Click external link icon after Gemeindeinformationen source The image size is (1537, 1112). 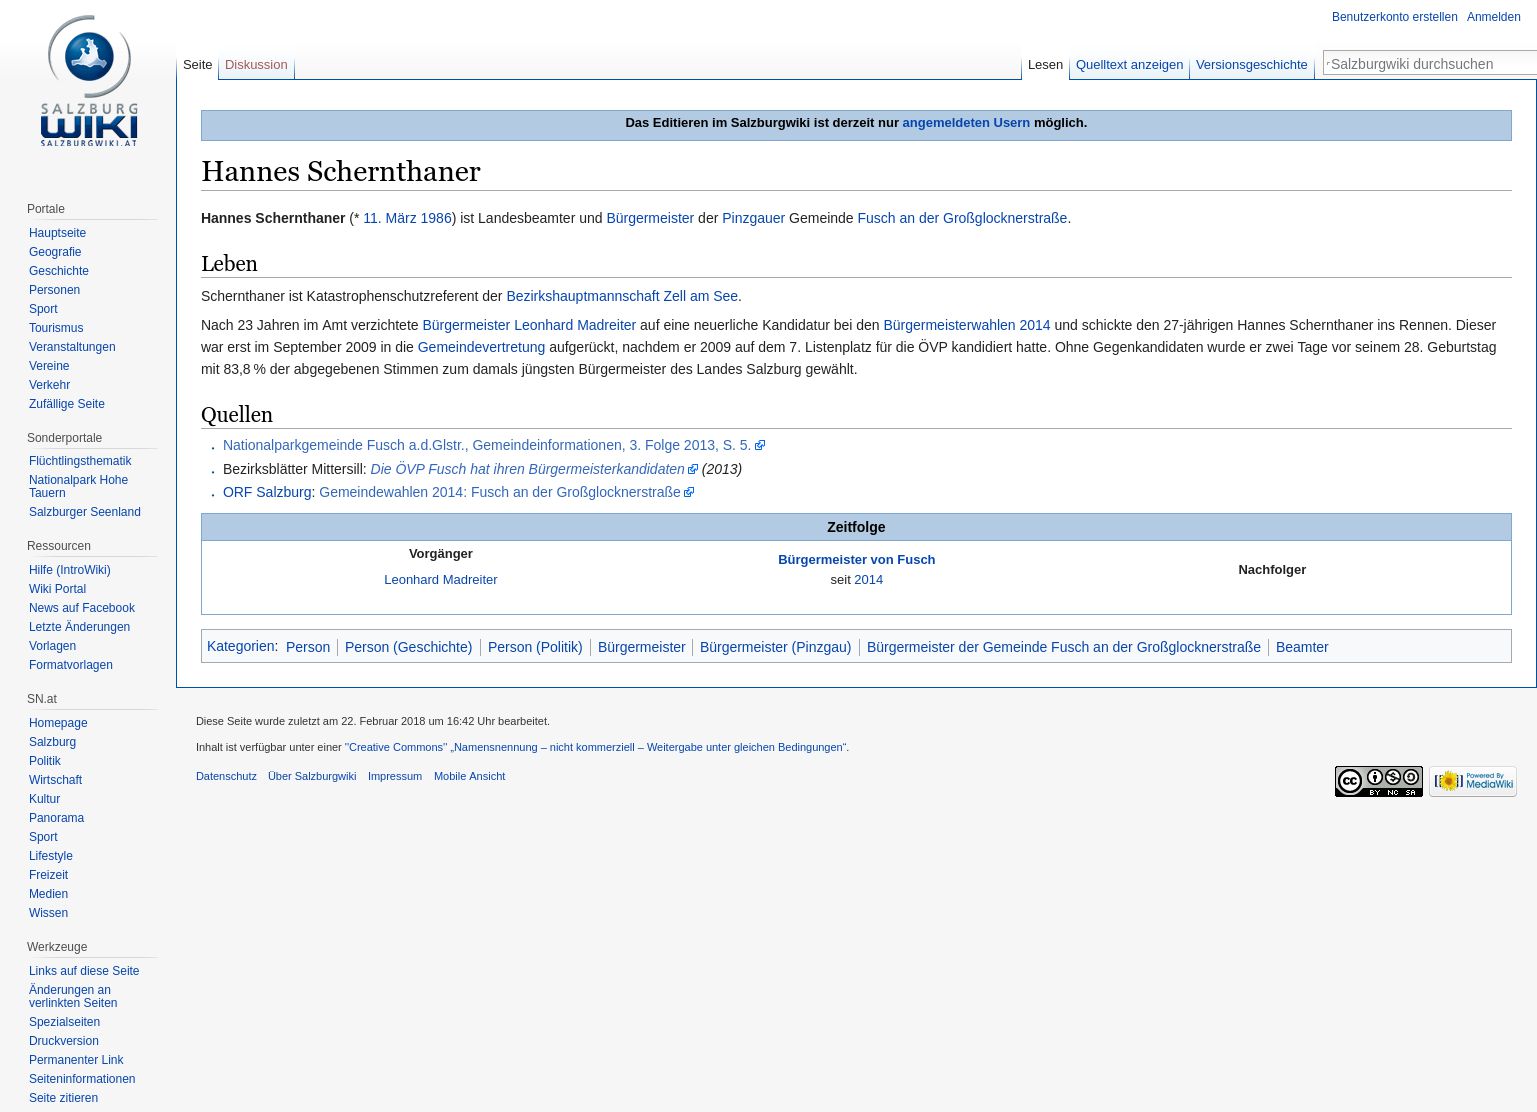point(760,445)
